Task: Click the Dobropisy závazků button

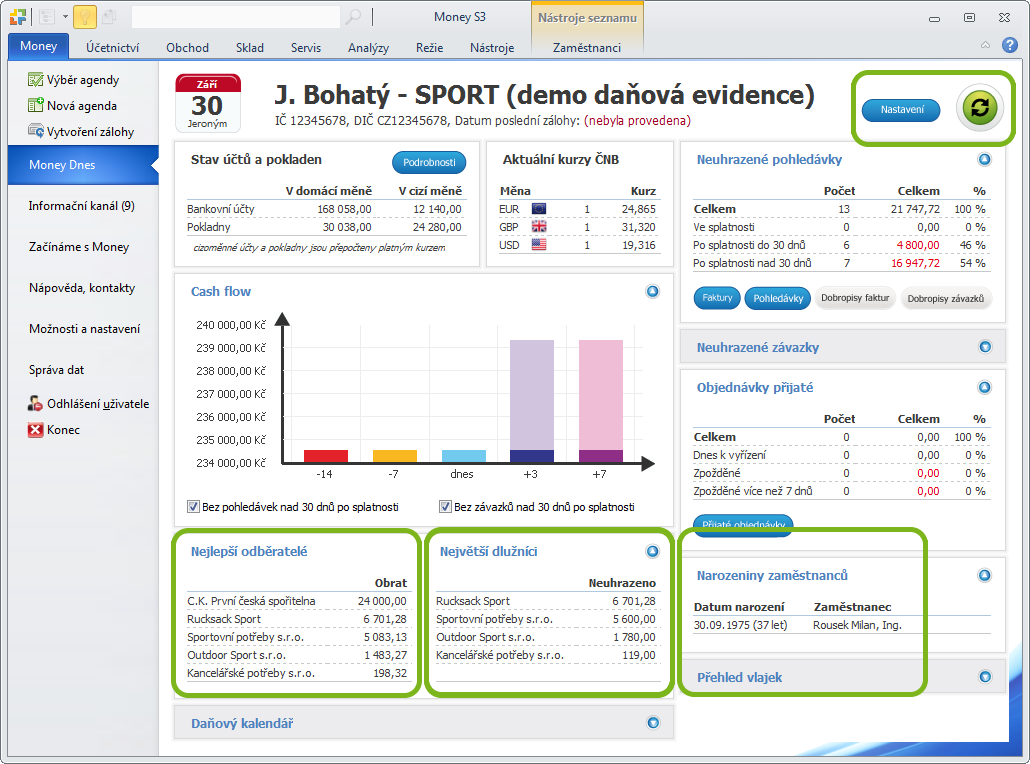Action: click(945, 298)
